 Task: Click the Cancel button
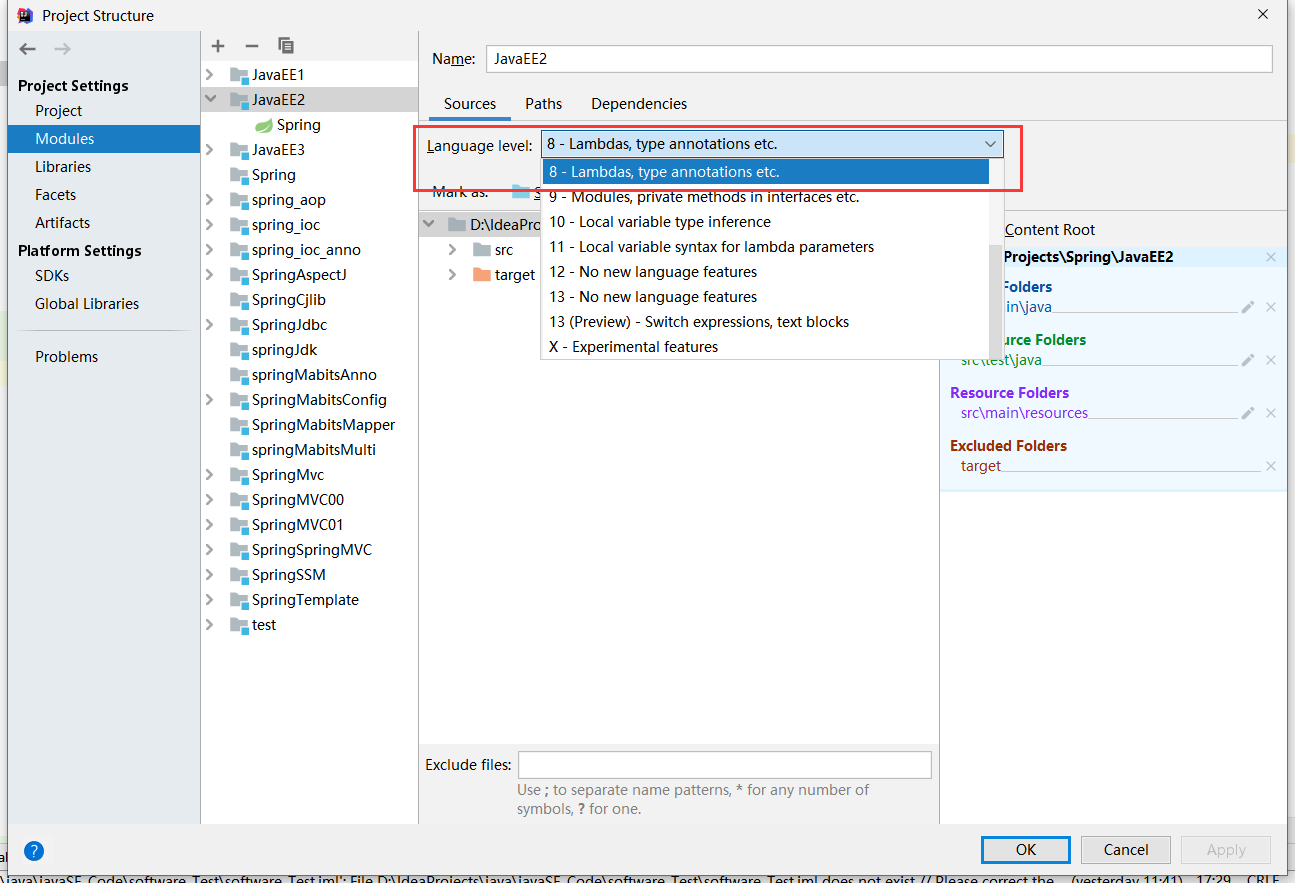click(1126, 850)
